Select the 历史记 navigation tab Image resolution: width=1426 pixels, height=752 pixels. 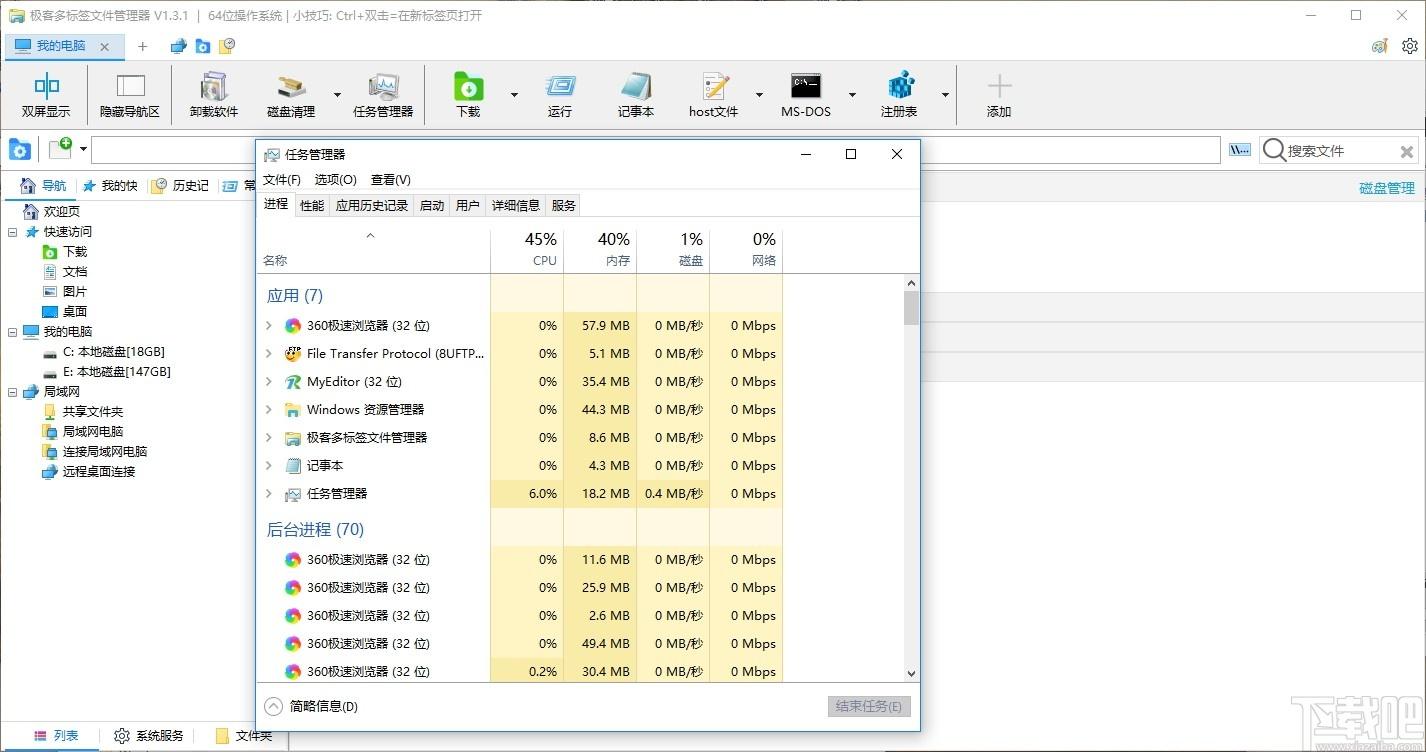(181, 186)
